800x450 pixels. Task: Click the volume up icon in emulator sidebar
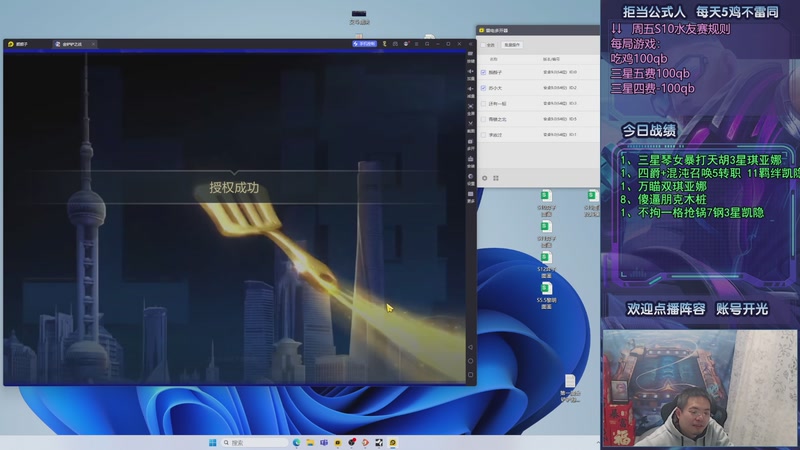[x=470, y=73]
